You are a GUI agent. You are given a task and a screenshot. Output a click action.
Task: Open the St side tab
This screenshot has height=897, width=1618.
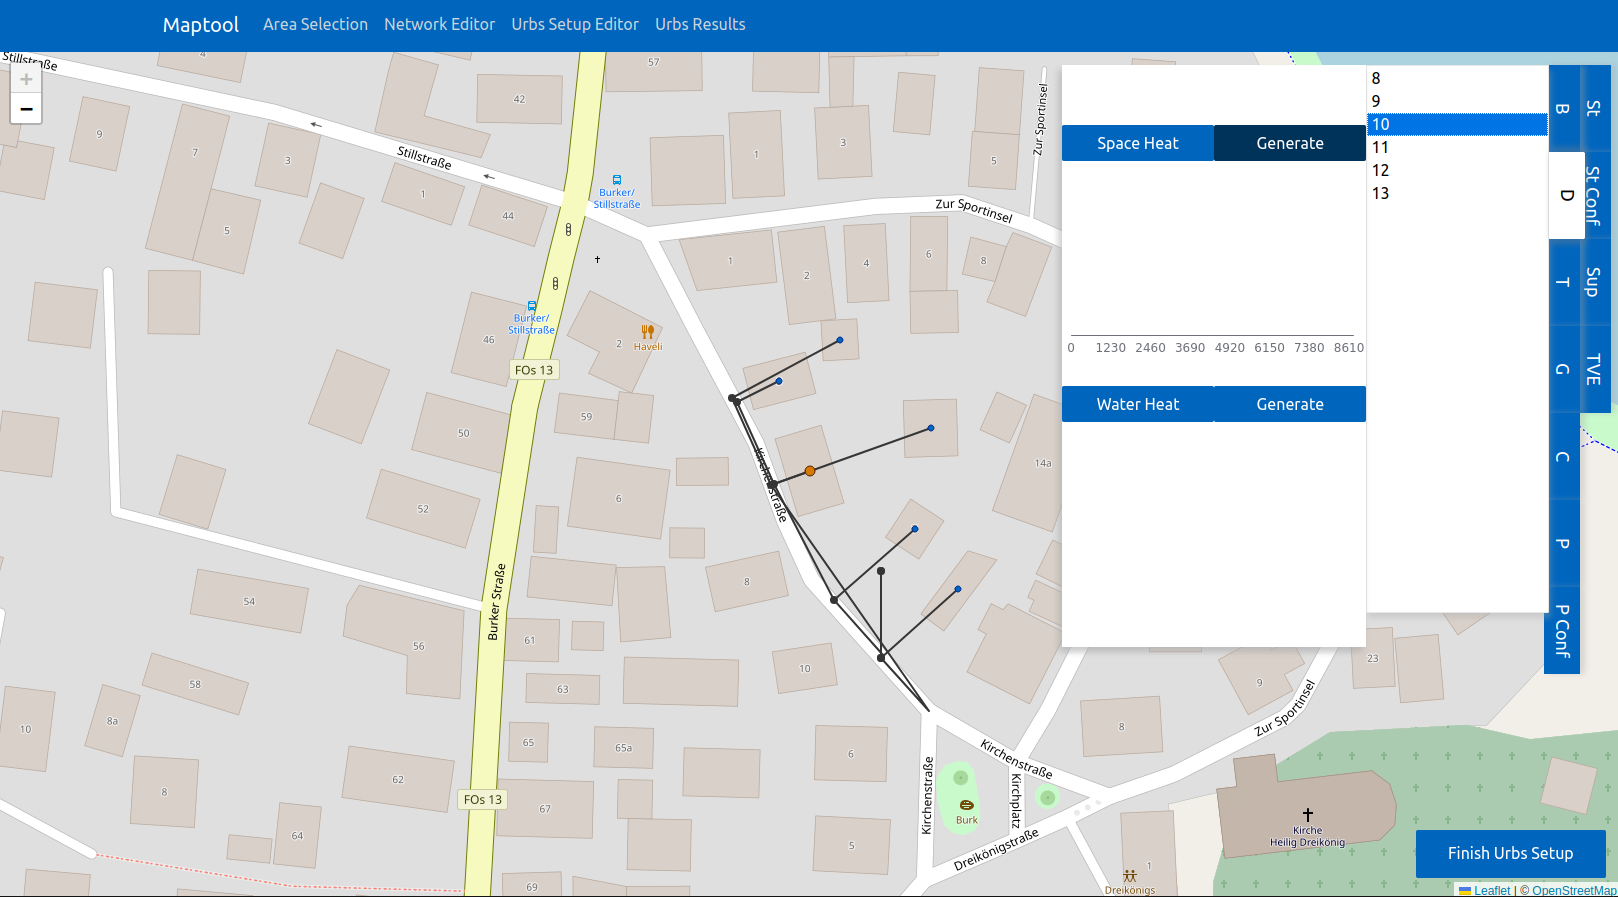coord(1595,109)
